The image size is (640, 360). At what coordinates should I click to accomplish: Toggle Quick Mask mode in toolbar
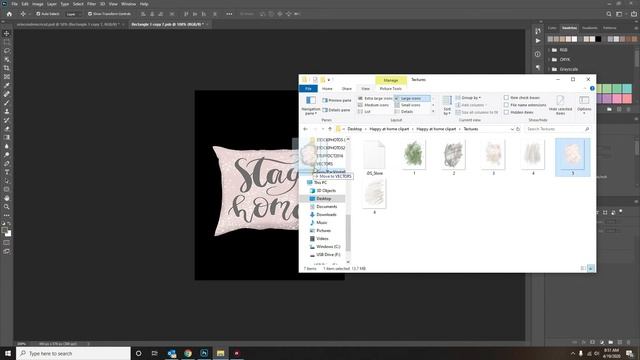7,242
